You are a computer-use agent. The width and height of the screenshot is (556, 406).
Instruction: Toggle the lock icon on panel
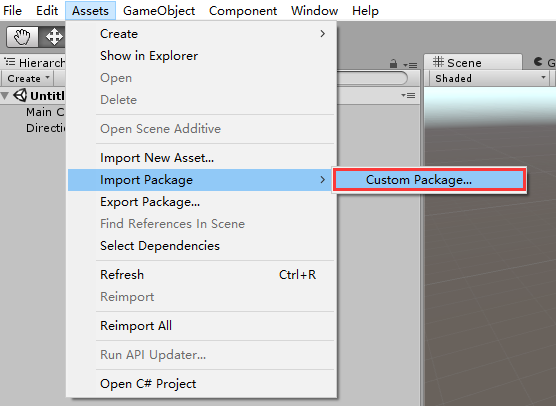(x=393, y=64)
